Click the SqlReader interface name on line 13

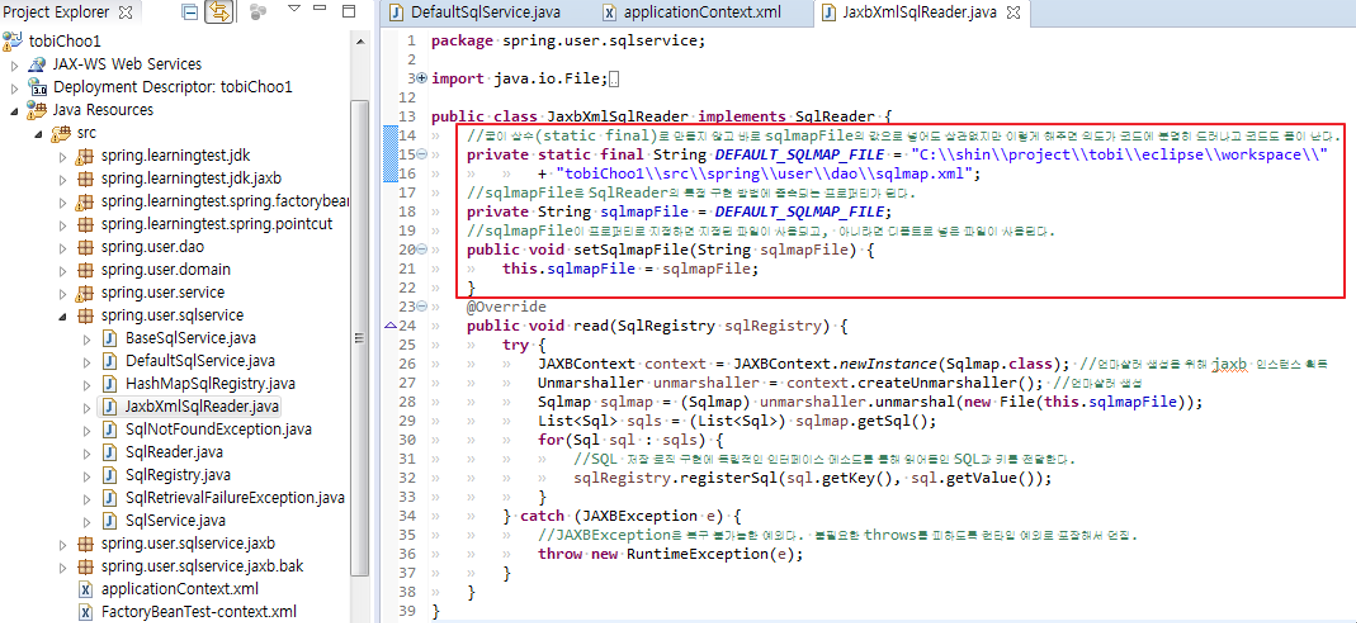coord(835,117)
